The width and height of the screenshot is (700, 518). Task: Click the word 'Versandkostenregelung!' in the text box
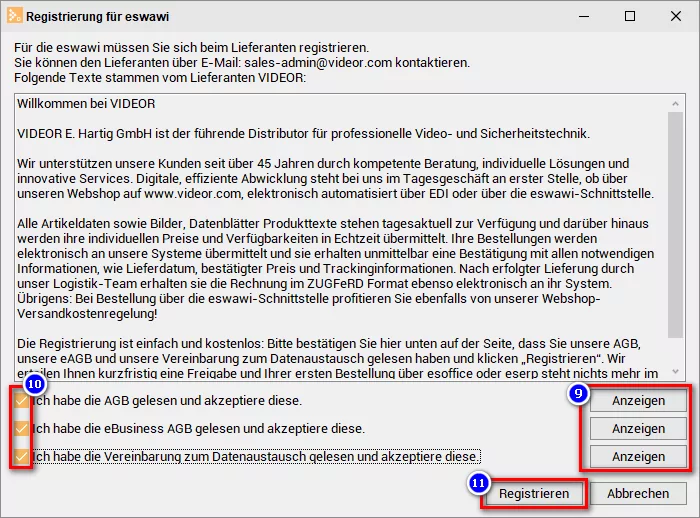tap(87, 313)
